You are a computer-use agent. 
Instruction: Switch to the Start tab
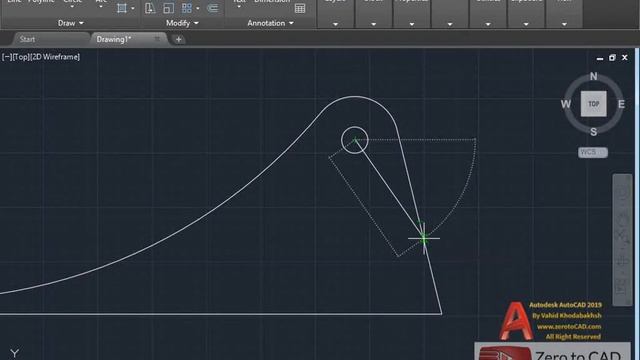(27, 39)
